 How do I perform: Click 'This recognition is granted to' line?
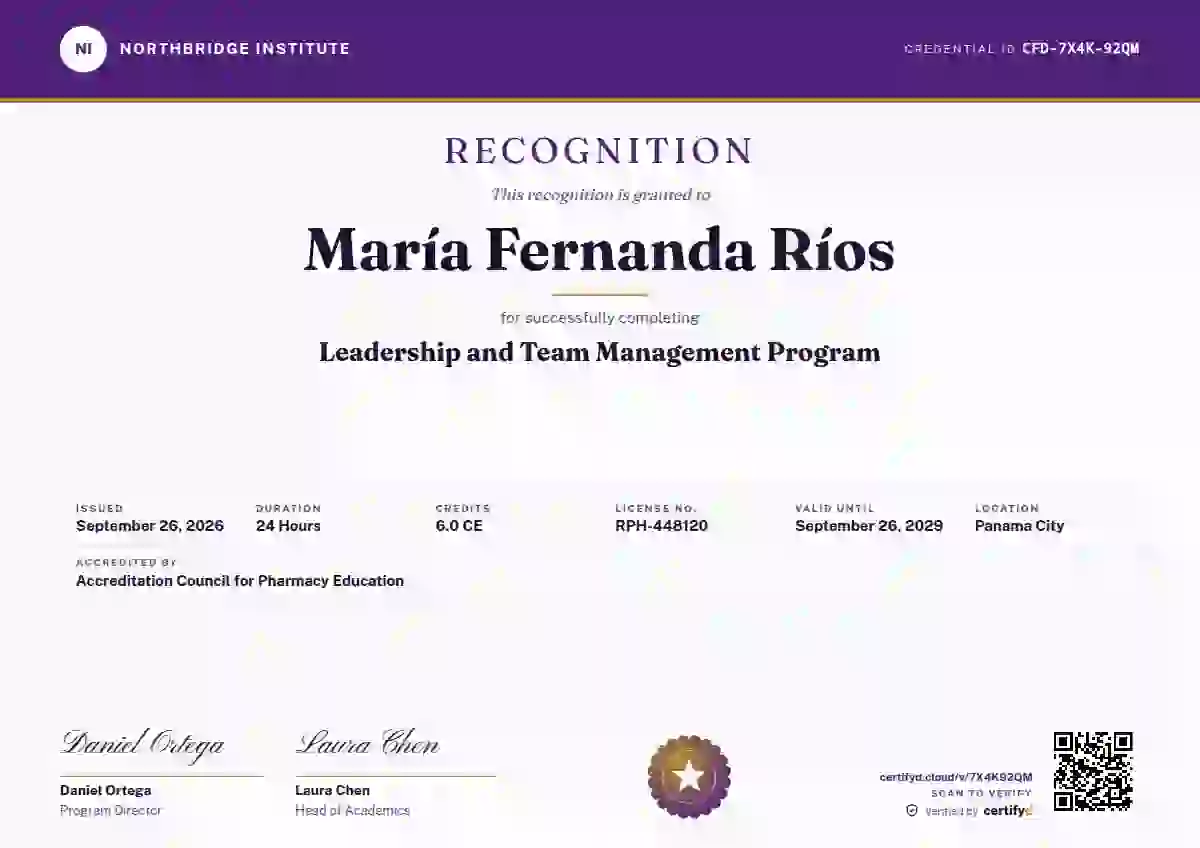tap(600, 195)
